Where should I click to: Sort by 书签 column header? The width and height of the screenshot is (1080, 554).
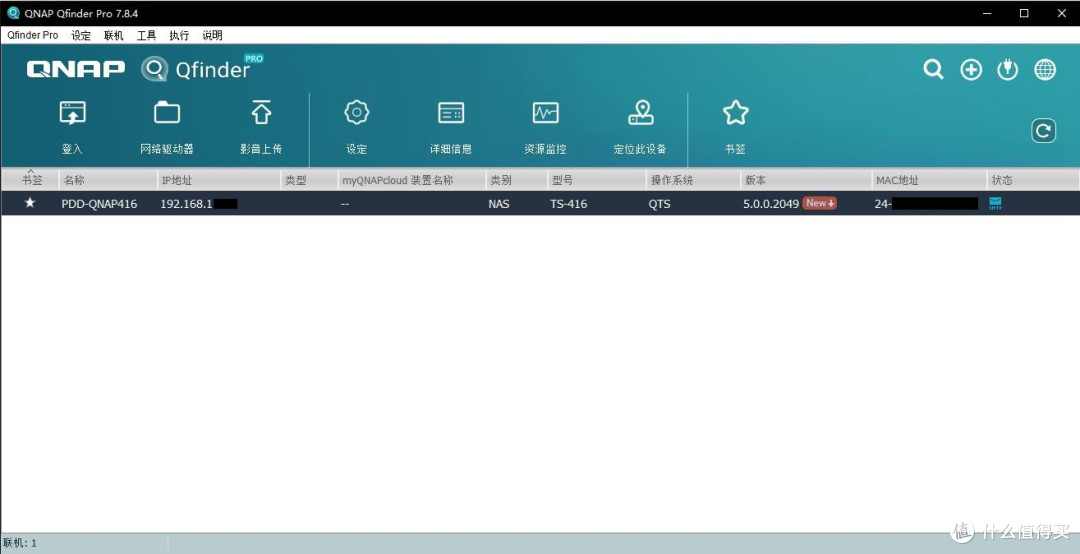(30, 180)
